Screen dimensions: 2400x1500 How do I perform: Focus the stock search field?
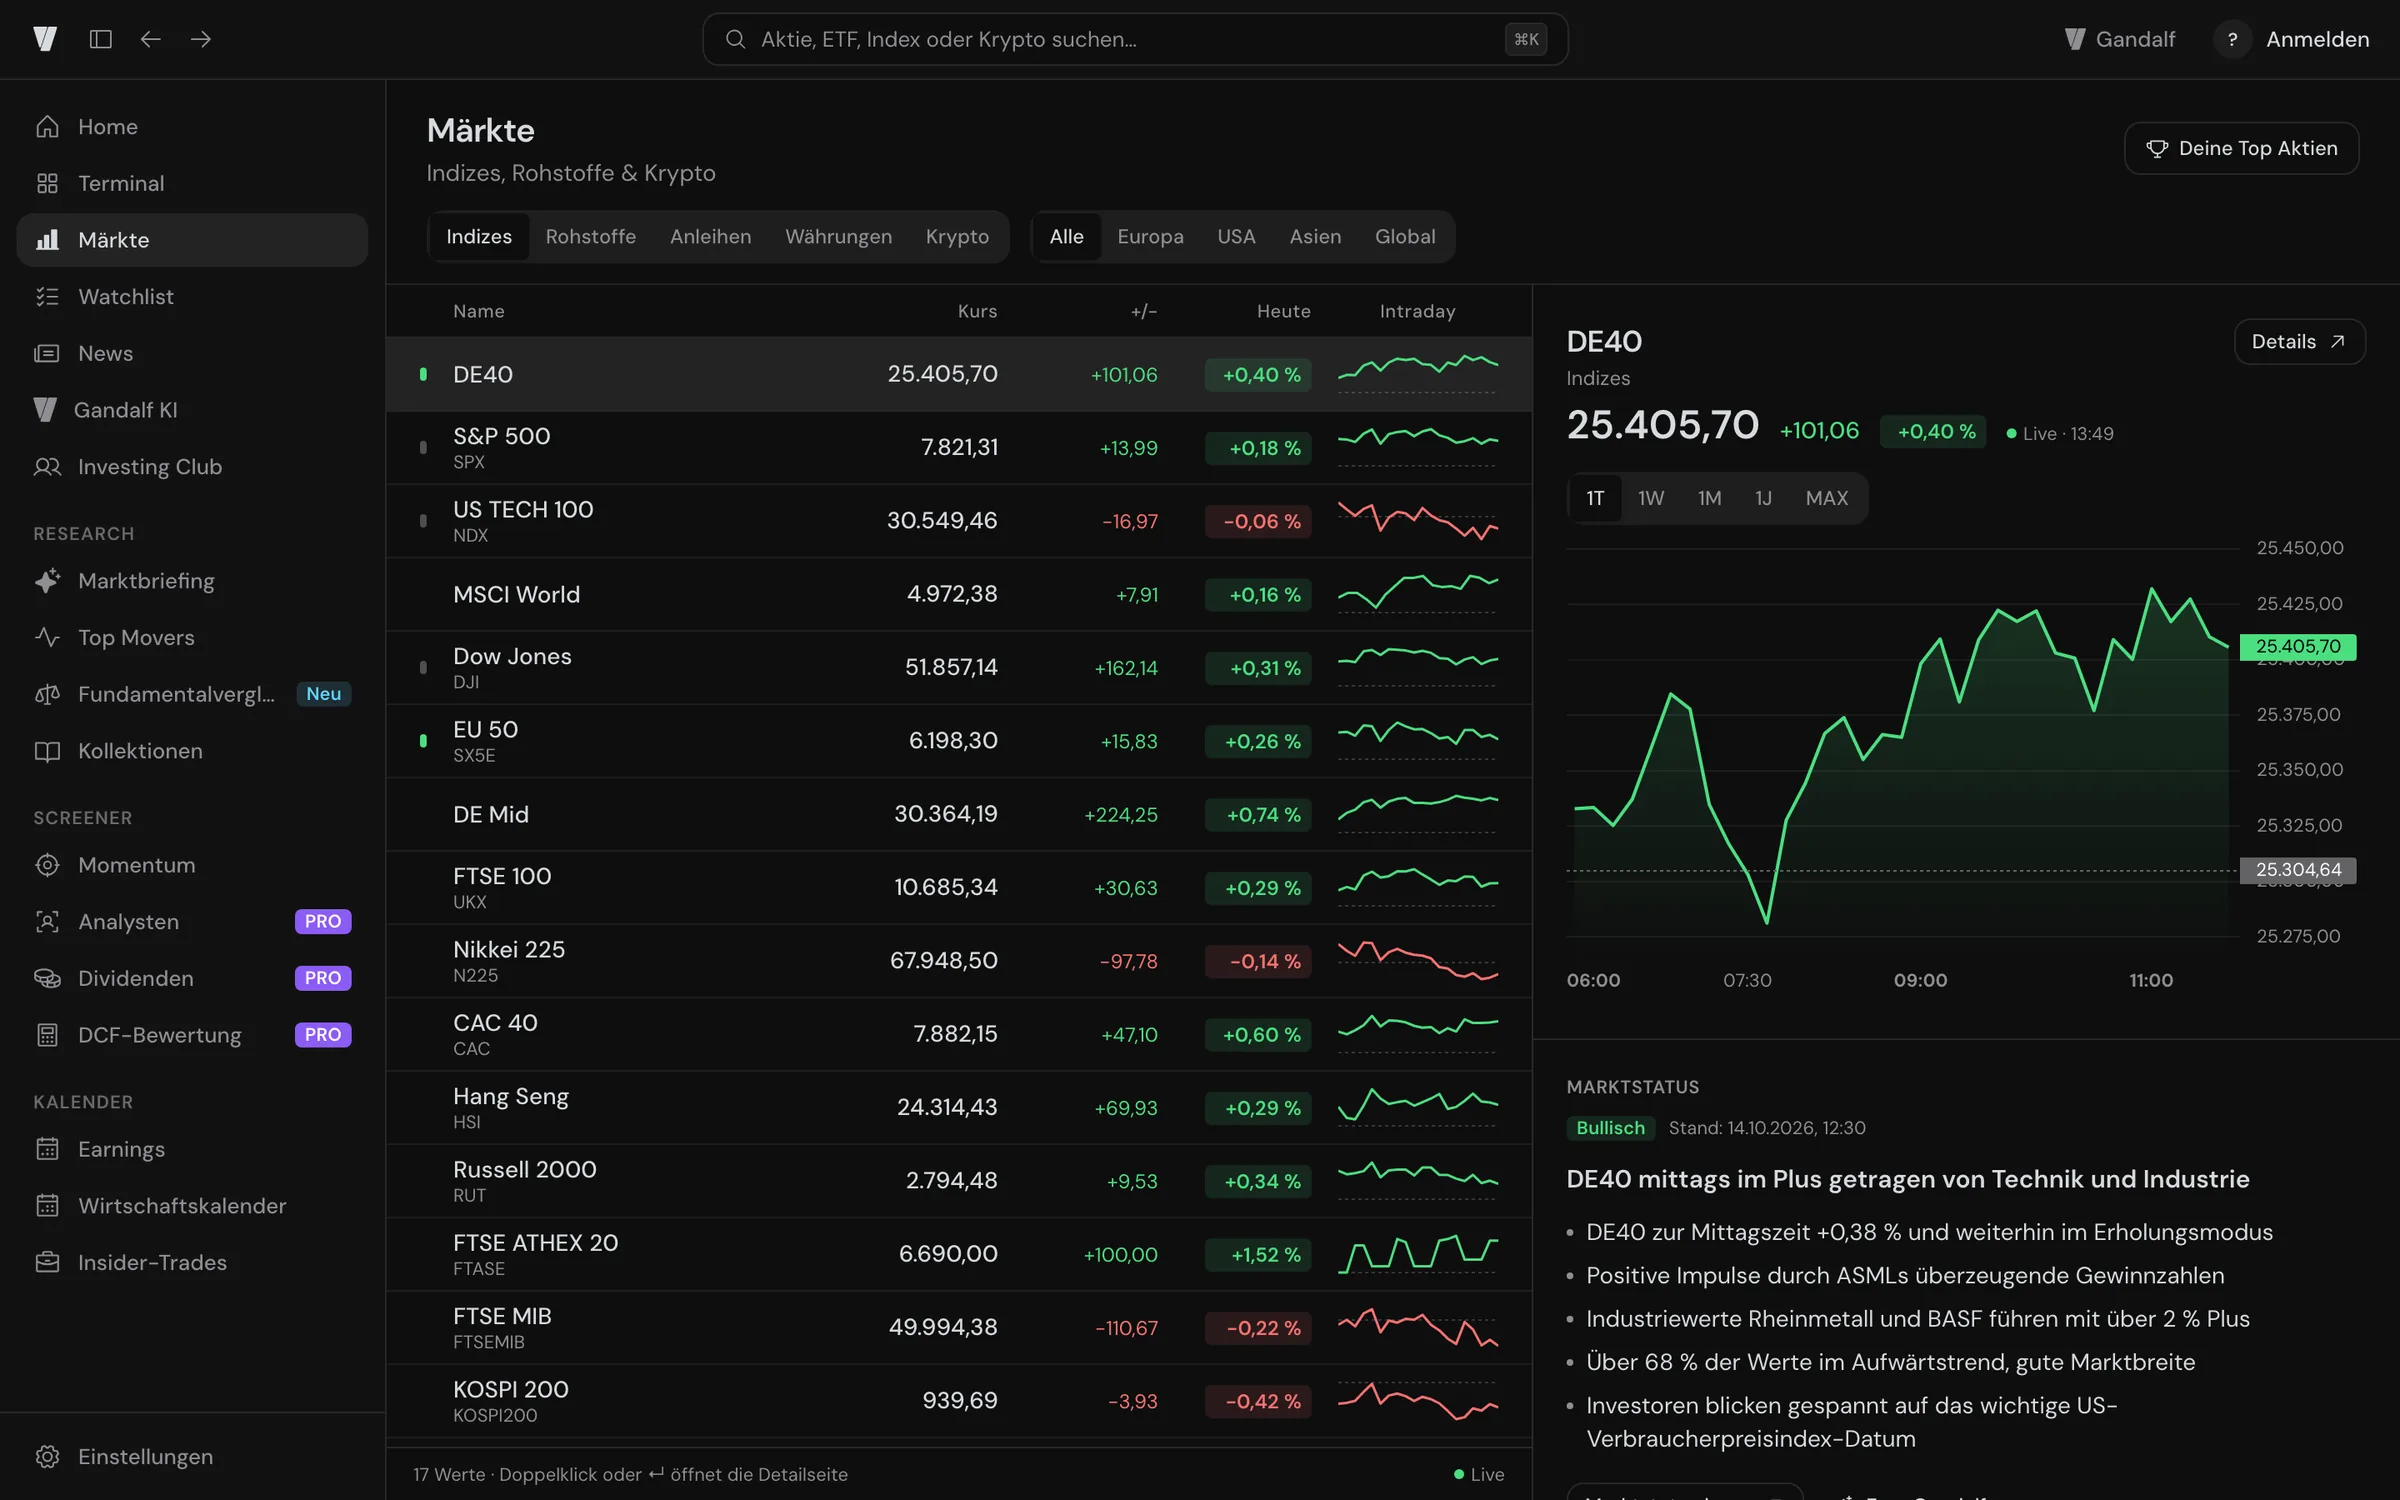1135,39
